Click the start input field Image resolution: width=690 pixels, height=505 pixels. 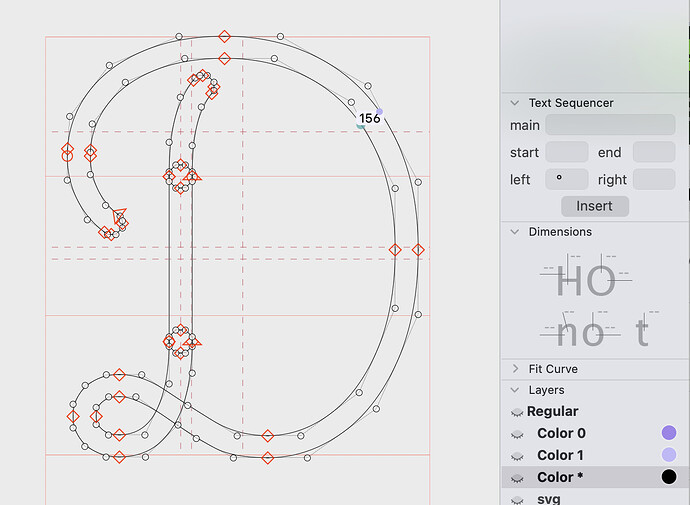tap(566, 153)
